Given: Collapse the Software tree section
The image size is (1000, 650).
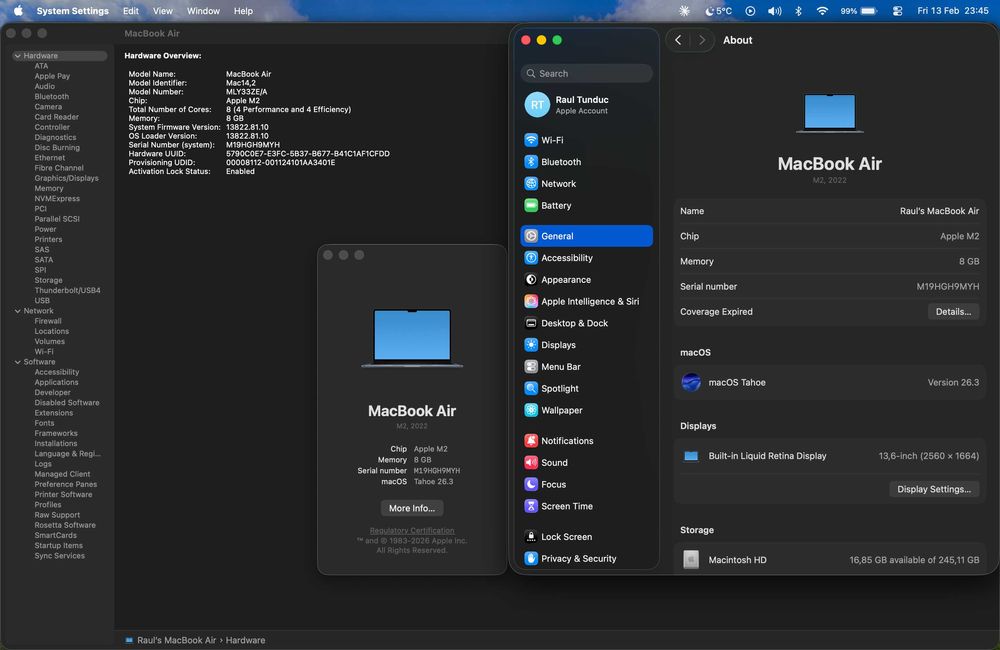Looking at the screenshot, I should pyautogui.click(x=17, y=362).
